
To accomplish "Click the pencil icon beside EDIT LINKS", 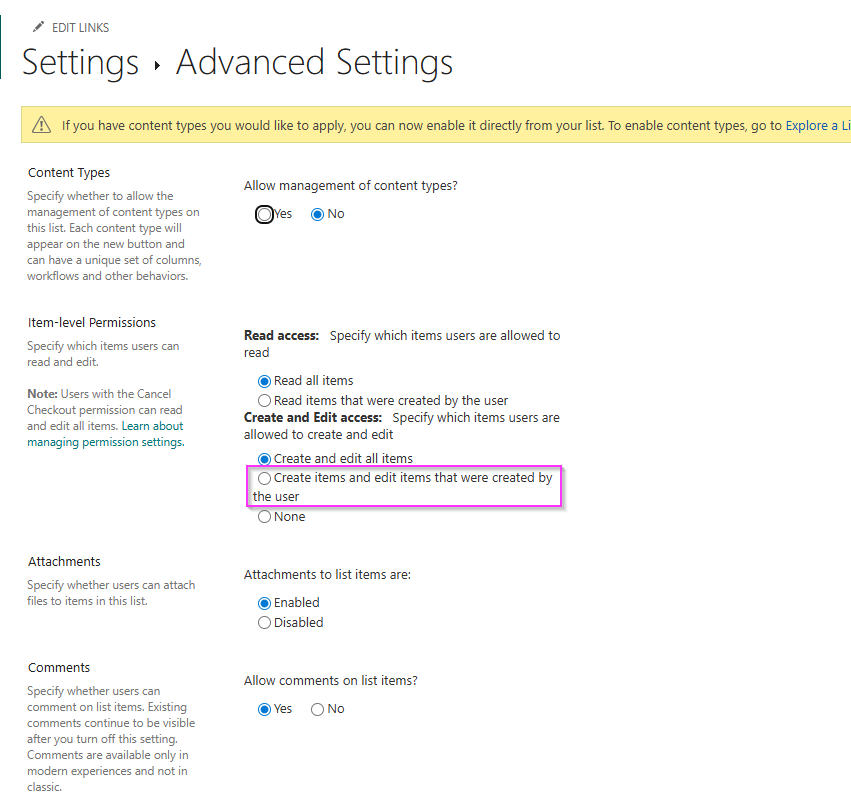I will [39, 26].
